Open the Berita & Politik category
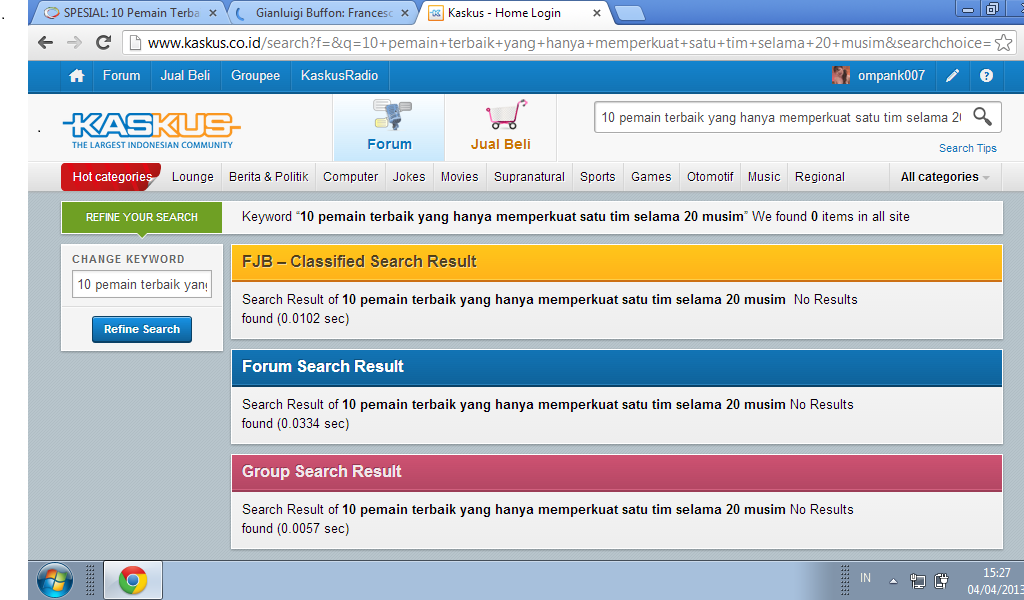 click(x=268, y=177)
